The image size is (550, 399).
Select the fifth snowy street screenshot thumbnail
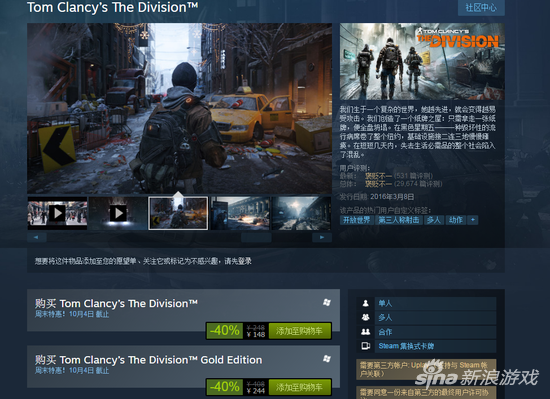point(301,213)
